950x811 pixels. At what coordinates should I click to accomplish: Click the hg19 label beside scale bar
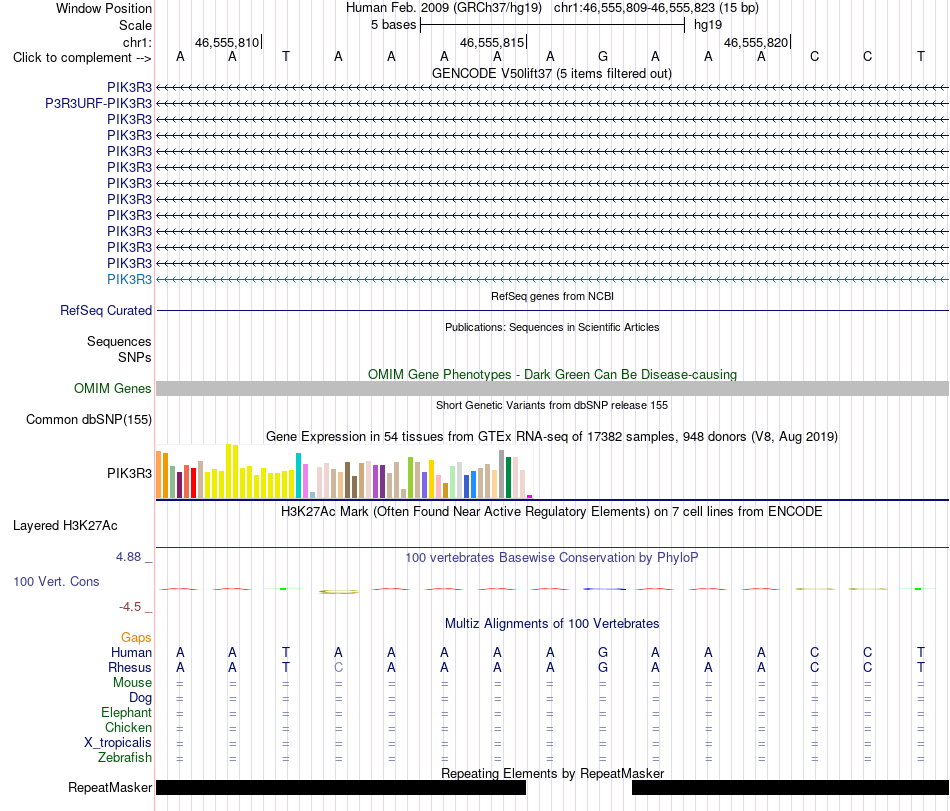point(708,25)
